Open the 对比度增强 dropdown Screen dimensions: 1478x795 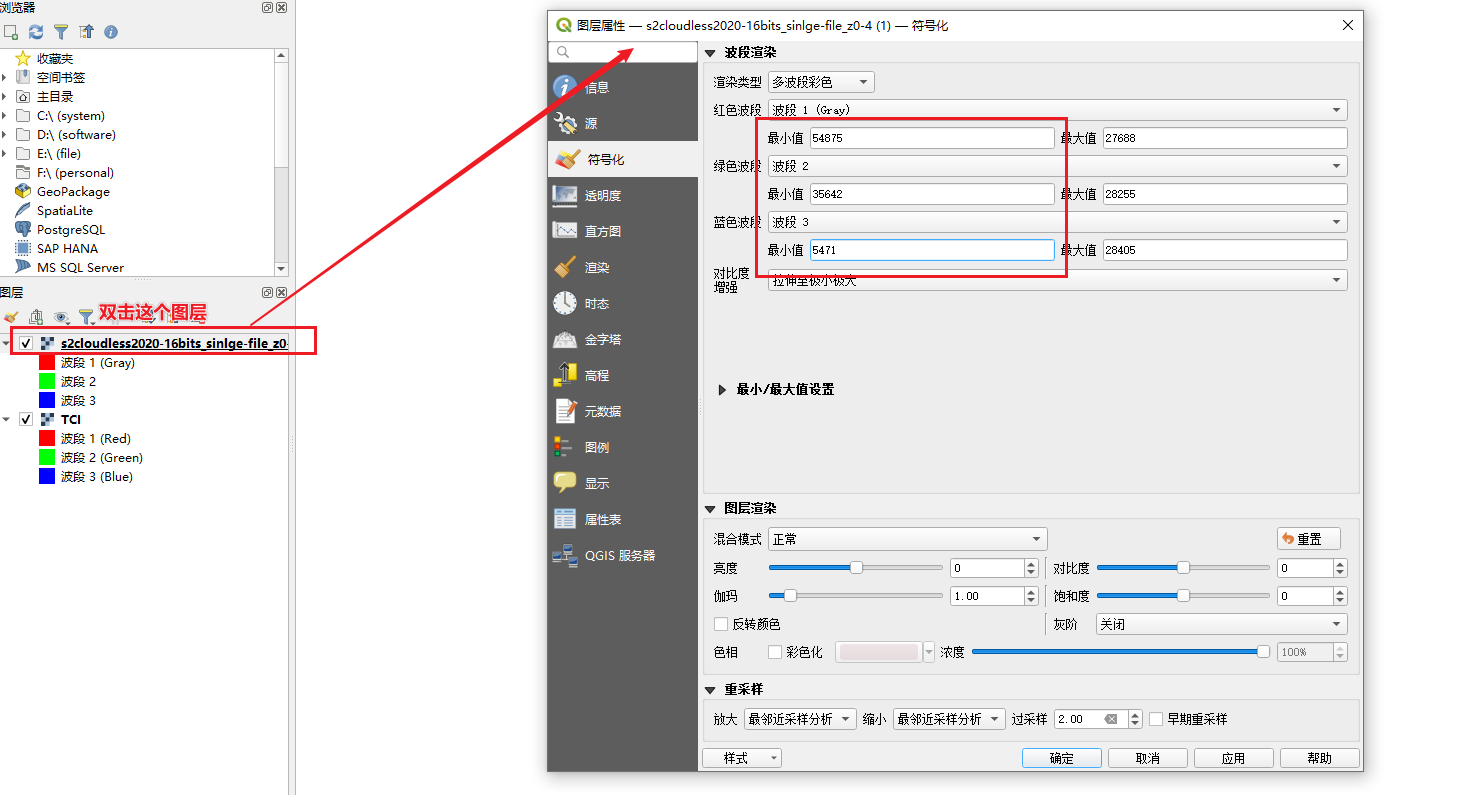[1057, 280]
